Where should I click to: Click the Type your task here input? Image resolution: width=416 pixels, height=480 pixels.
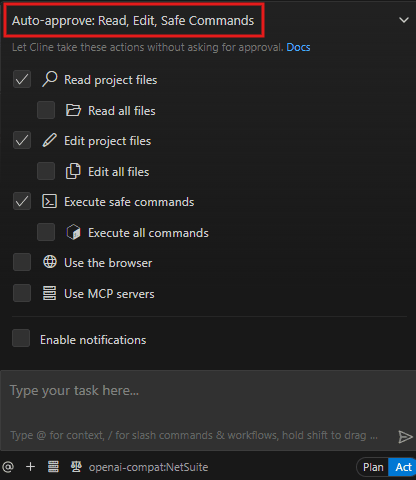[208, 410]
